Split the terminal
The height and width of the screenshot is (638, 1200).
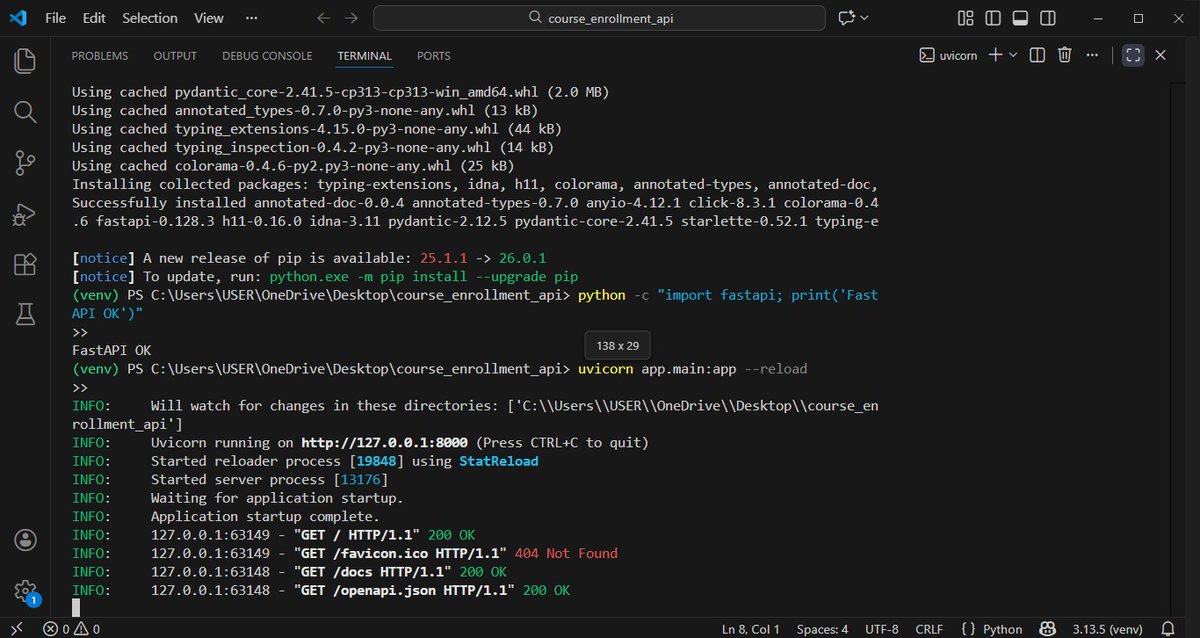click(x=1038, y=55)
